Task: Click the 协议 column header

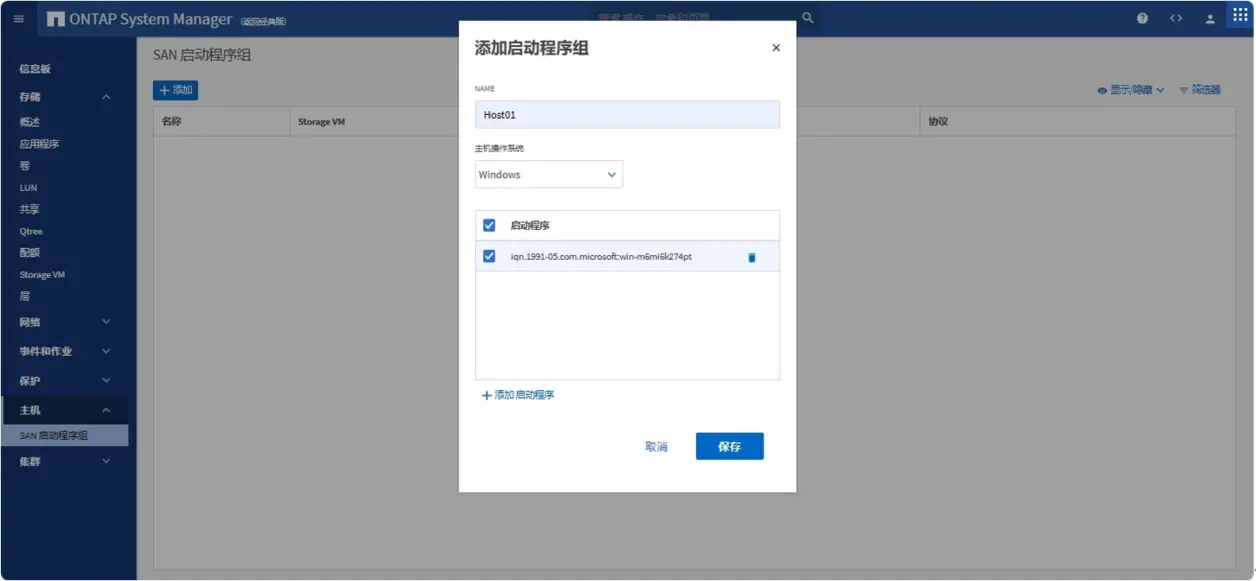Action: click(938, 122)
